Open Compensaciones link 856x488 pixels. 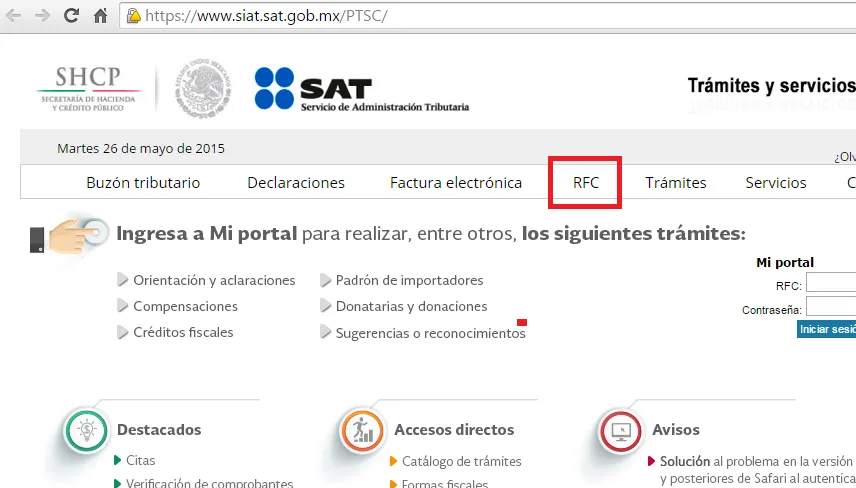pyautogui.click(x=185, y=306)
